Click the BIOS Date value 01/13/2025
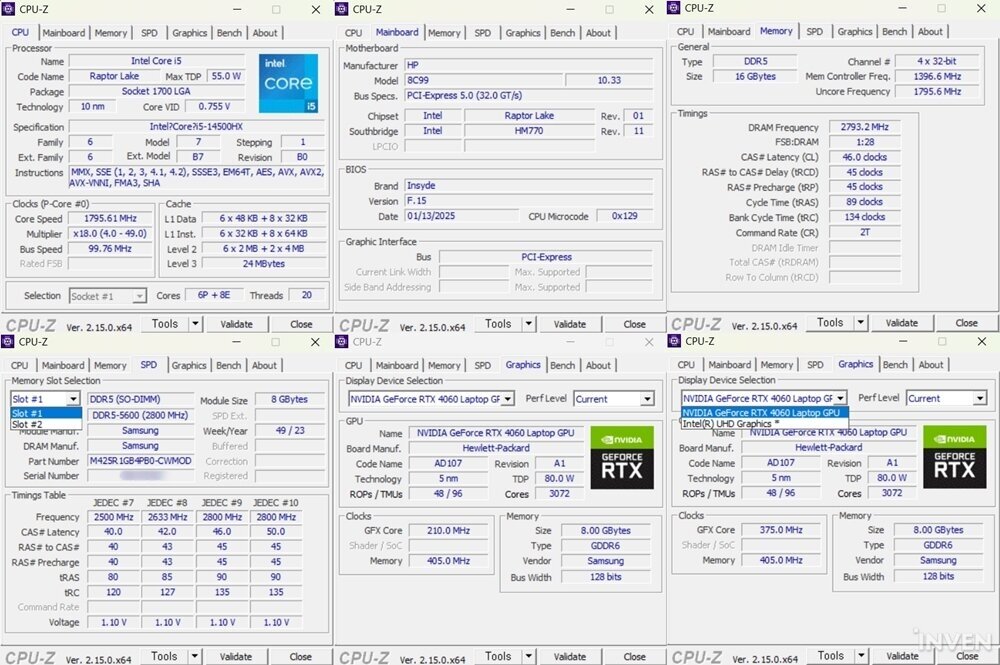The height and width of the screenshot is (665, 1000). pyautogui.click(x=462, y=216)
